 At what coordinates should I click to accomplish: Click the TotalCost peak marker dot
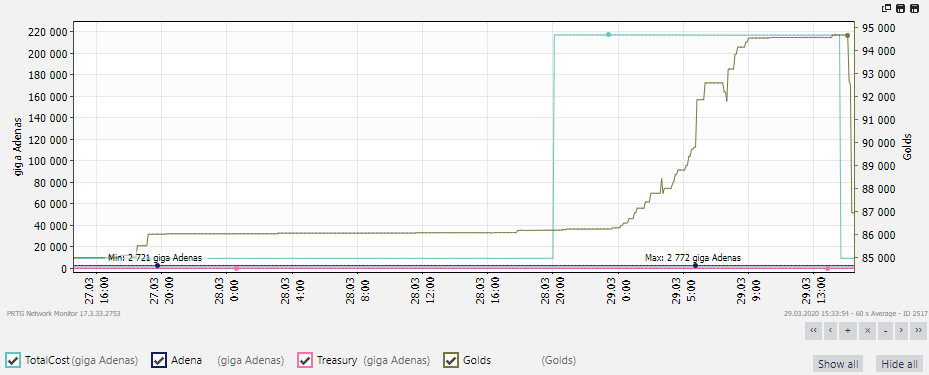(608, 34)
